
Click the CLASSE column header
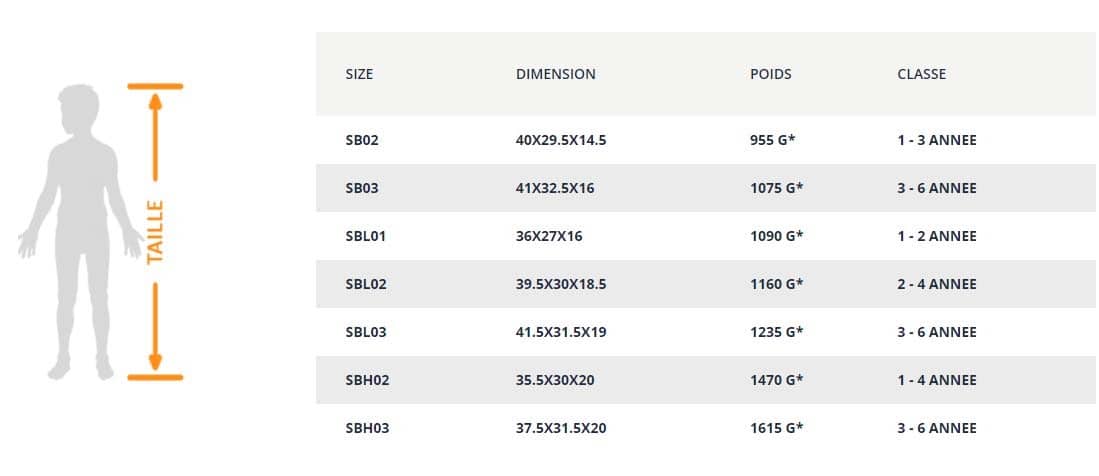click(921, 74)
